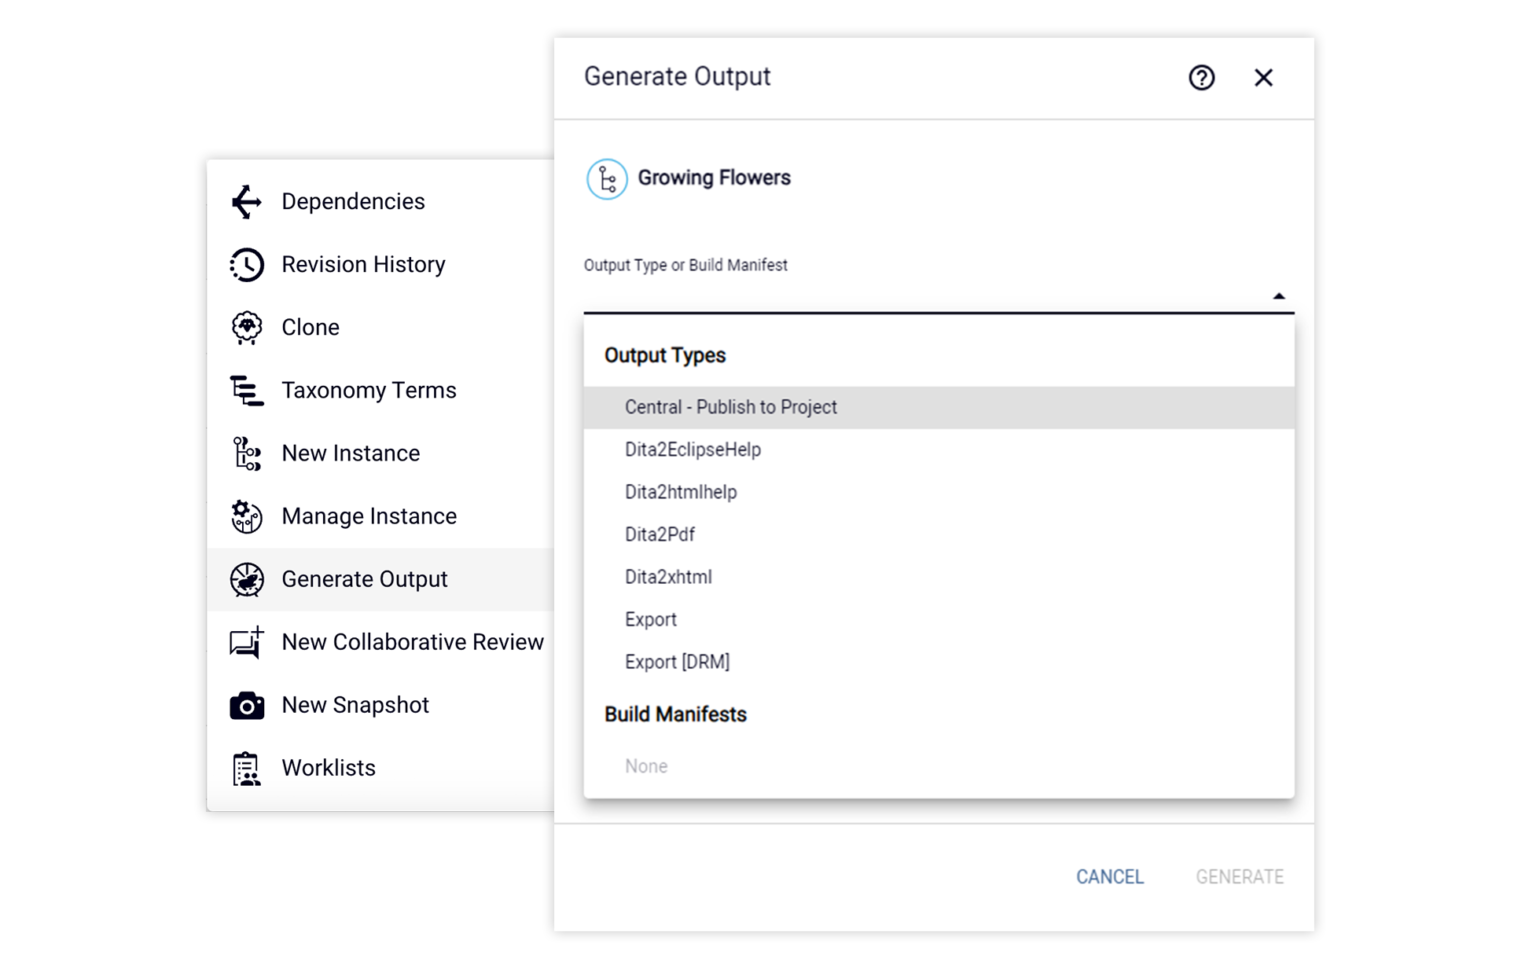The height and width of the screenshot is (969, 1536).
Task: Select Export [DRM] output type
Action: [938, 662]
